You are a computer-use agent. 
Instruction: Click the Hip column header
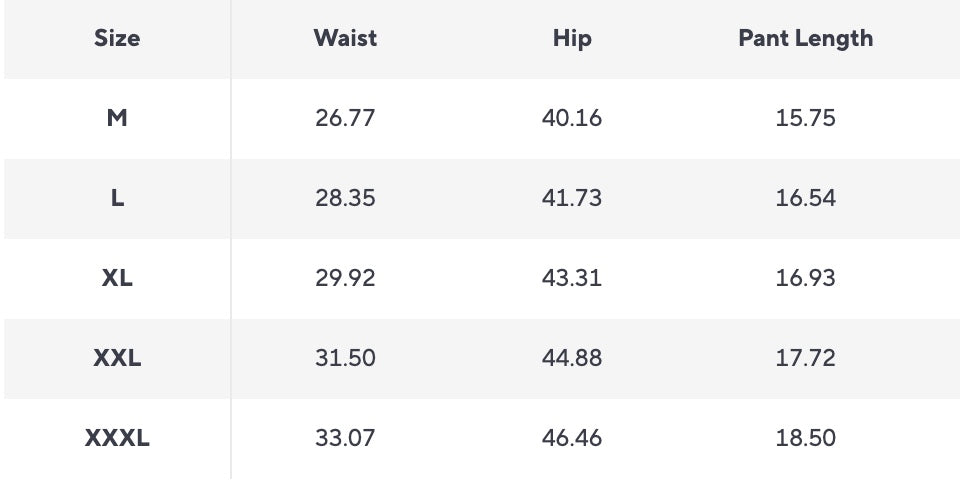pyautogui.click(x=572, y=39)
